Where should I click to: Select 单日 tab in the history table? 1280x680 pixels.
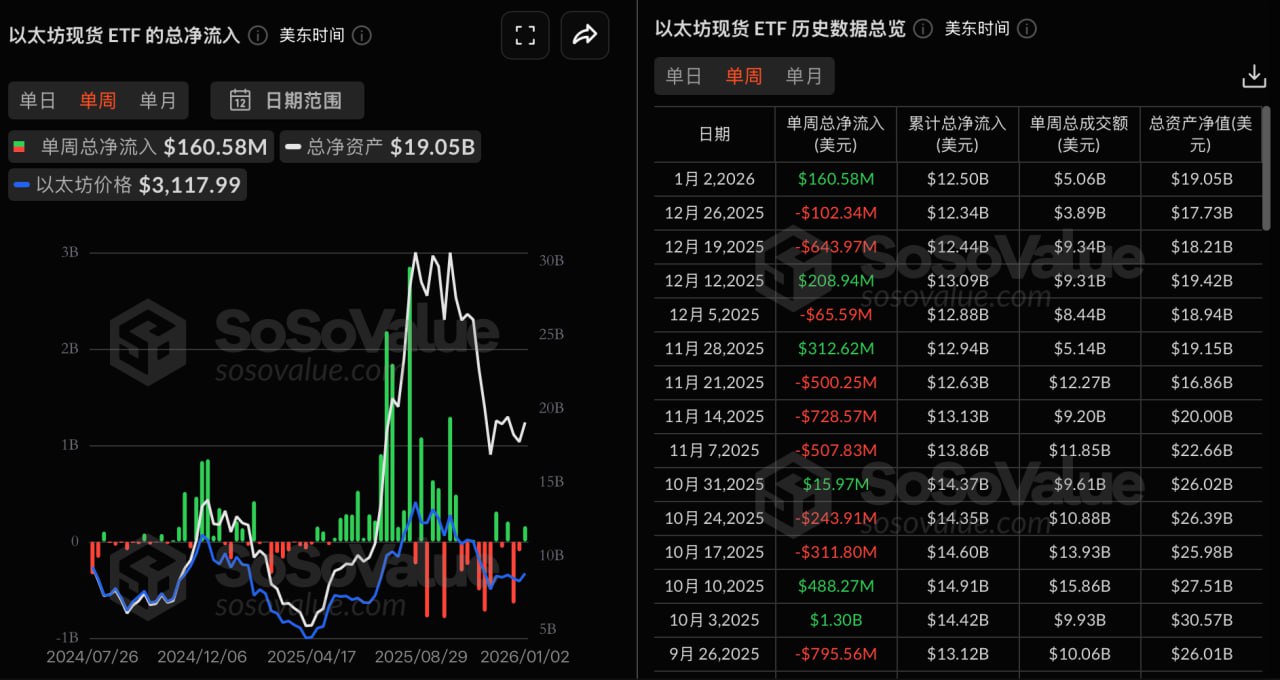684,75
